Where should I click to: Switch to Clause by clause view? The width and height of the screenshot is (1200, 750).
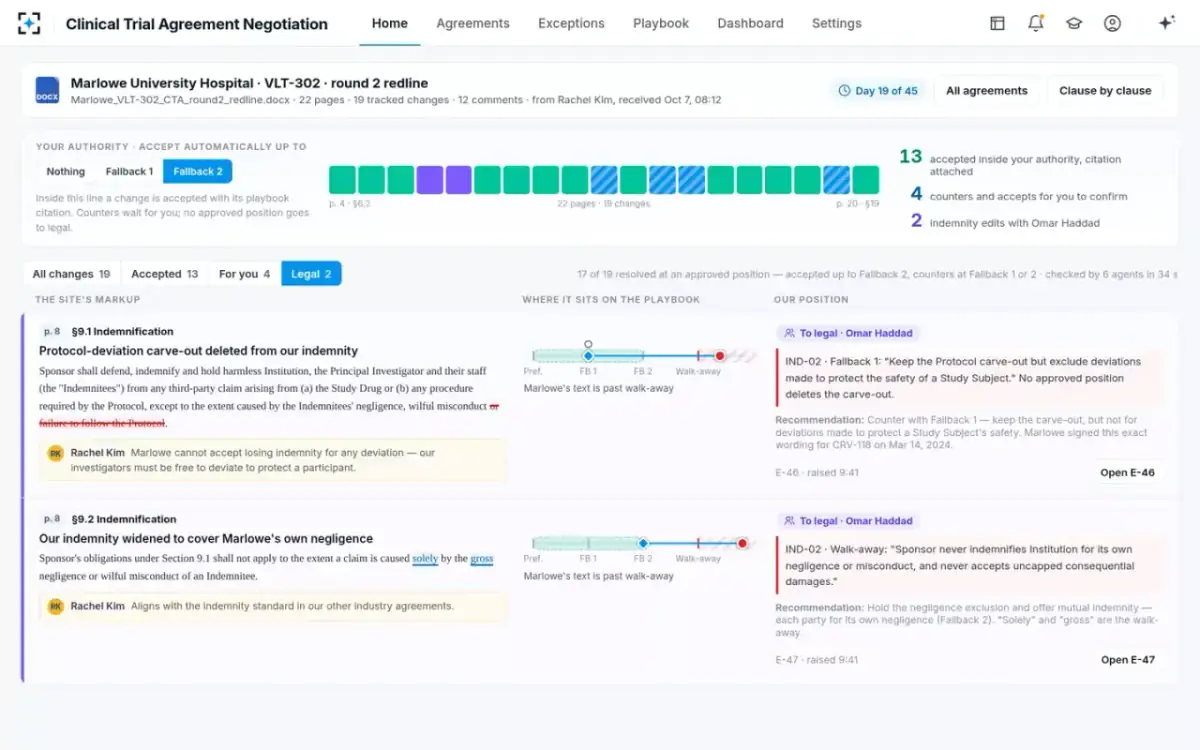pyautogui.click(x=1105, y=90)
